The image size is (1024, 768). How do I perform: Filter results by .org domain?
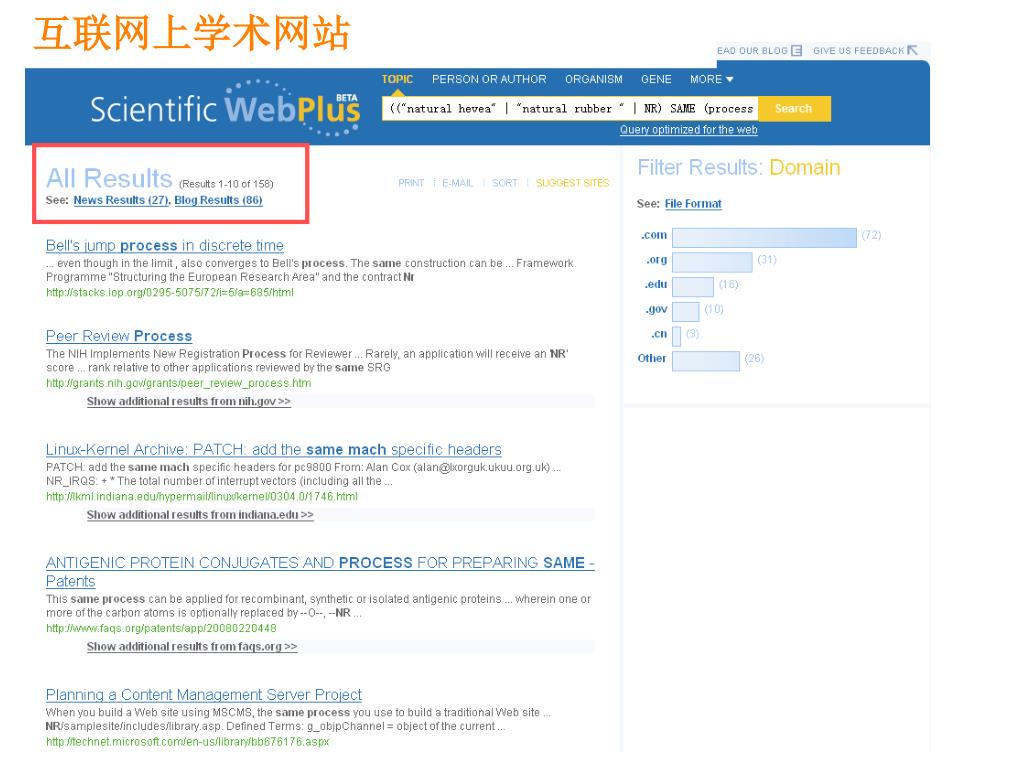[656, 260]
